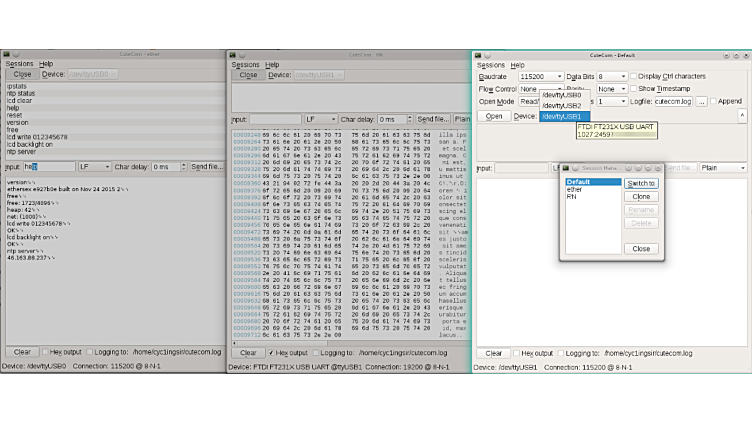Image resolution: width=752 pixels, height=423 pixels.
Task: Open the Plain output format dropdown
Action: [x=722, y=168]
